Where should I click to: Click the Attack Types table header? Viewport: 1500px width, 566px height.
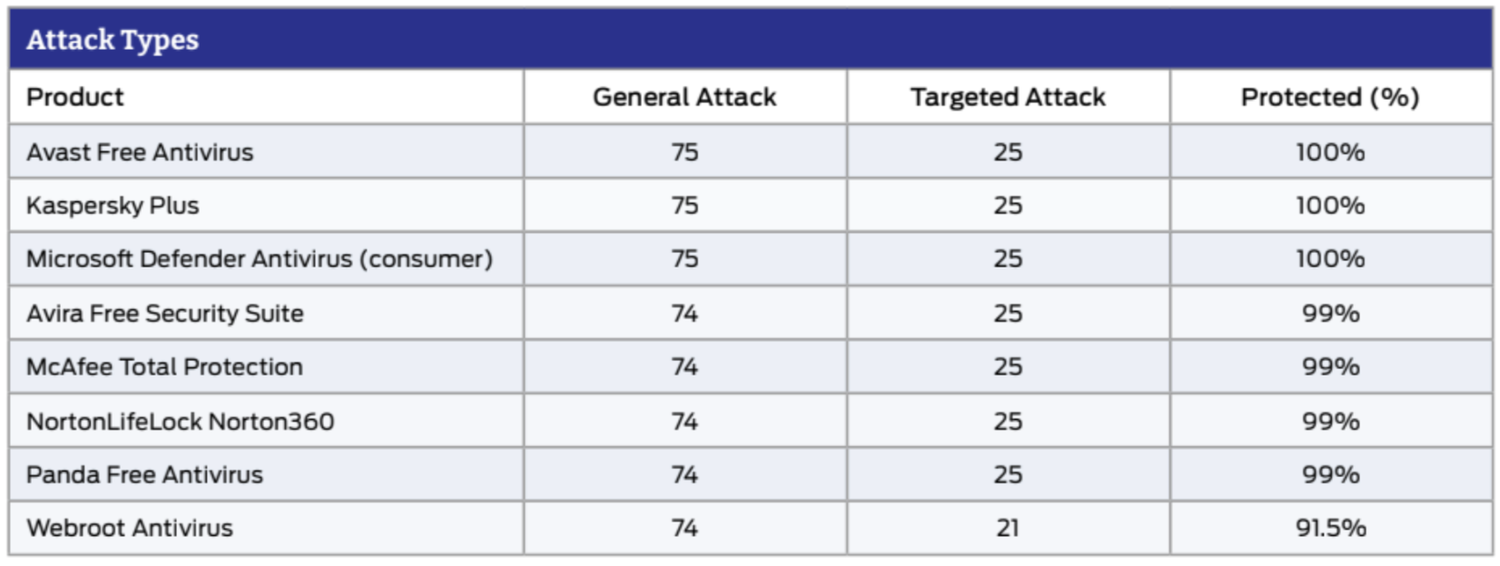tap(112, 40)
